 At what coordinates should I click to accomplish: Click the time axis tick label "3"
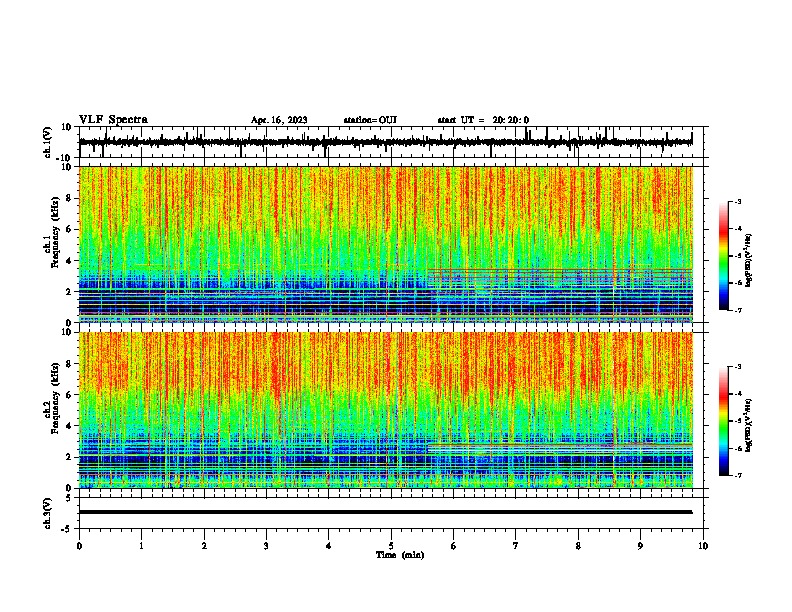(x=266, y=546)
